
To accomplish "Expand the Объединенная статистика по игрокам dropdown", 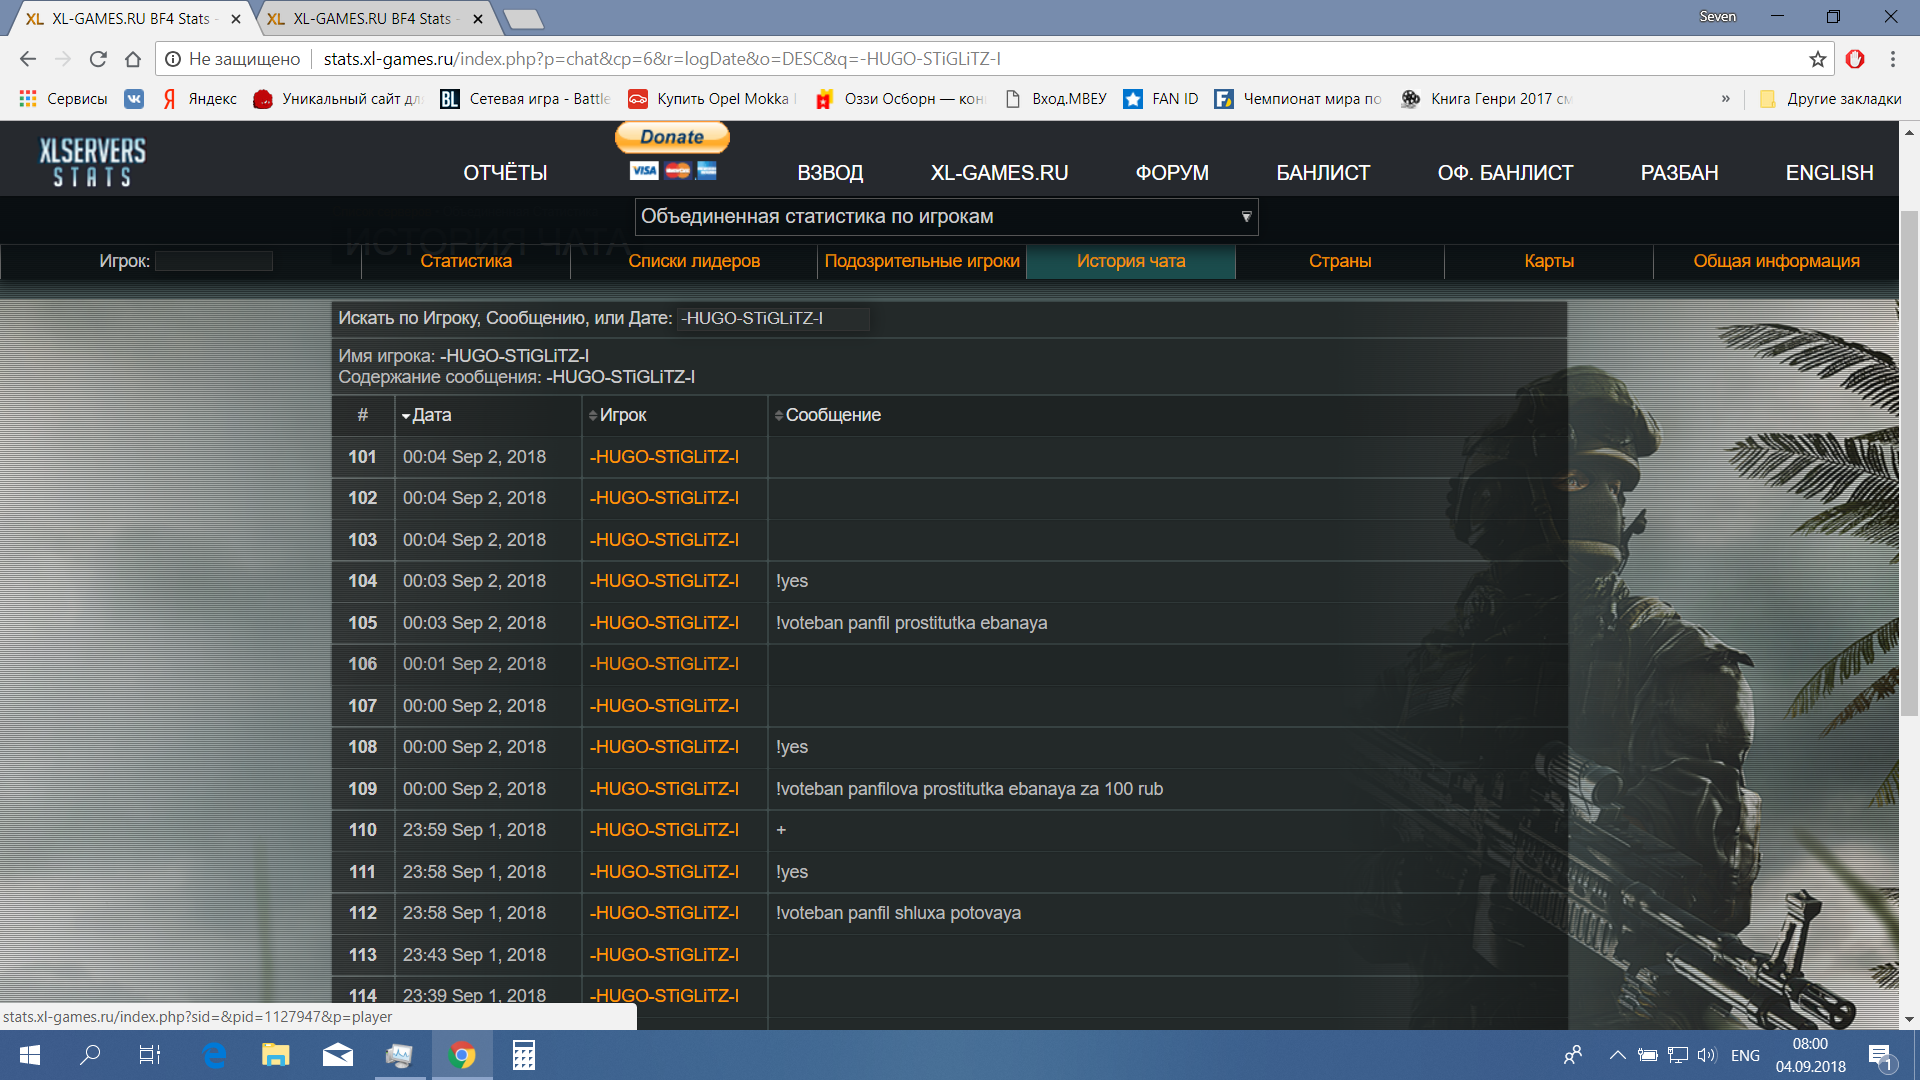I will pyautogui.click(x=946, y=217).
